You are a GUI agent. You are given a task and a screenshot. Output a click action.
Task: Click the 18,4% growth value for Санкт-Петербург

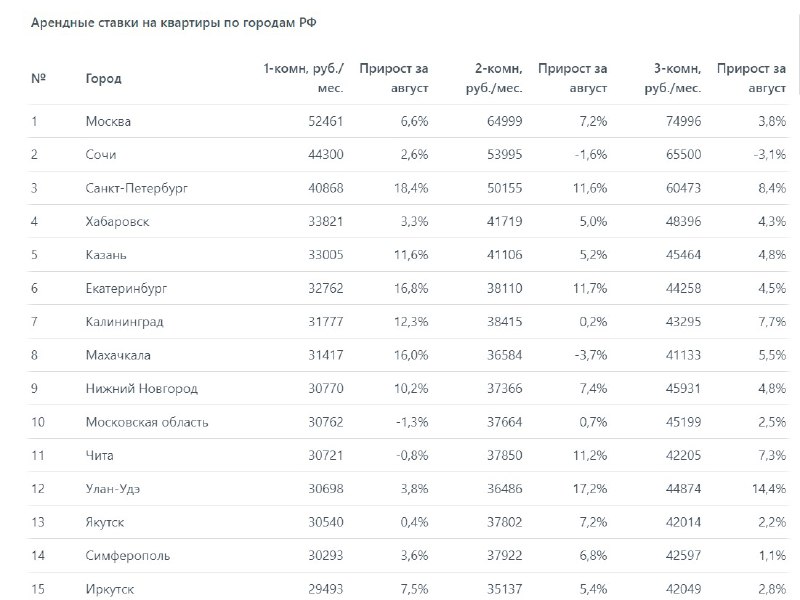point(411,188)
